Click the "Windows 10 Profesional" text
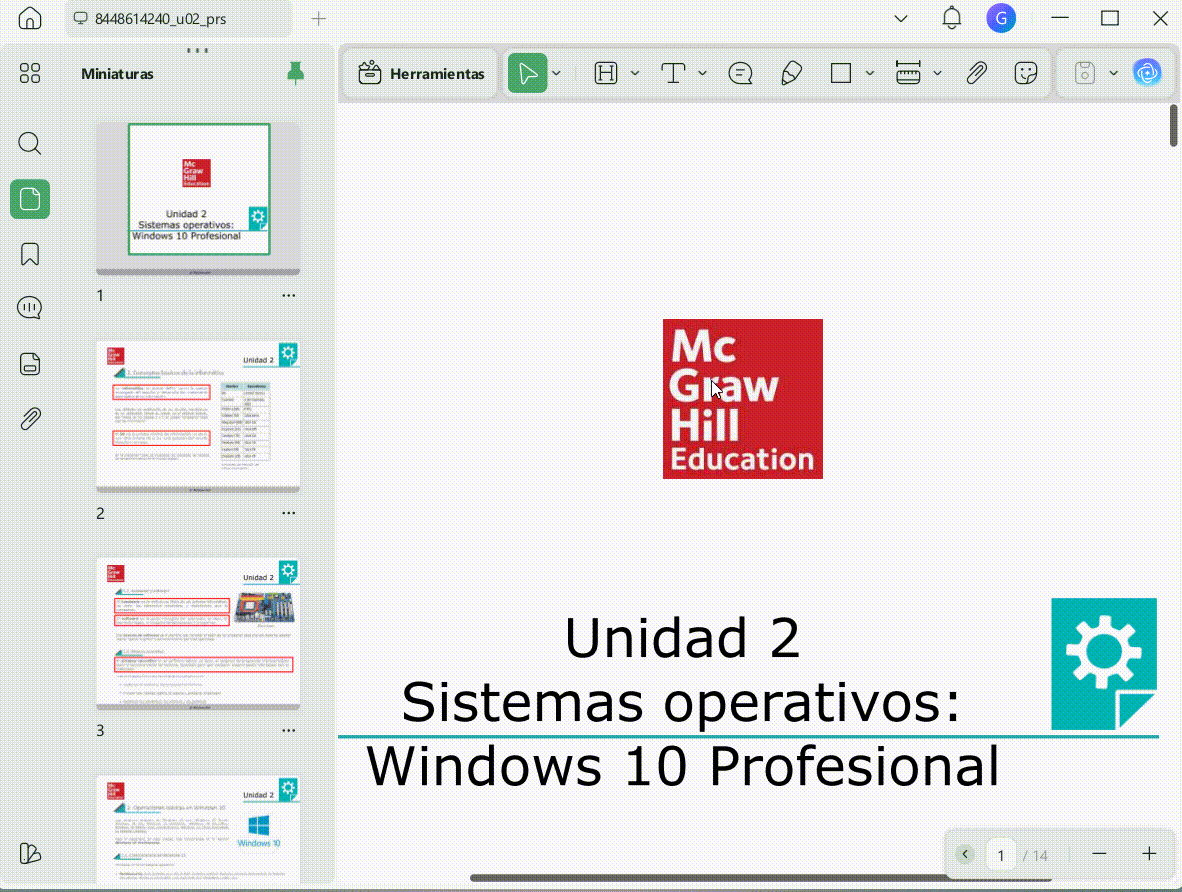 pyautogui.click(x=682, y=766)
